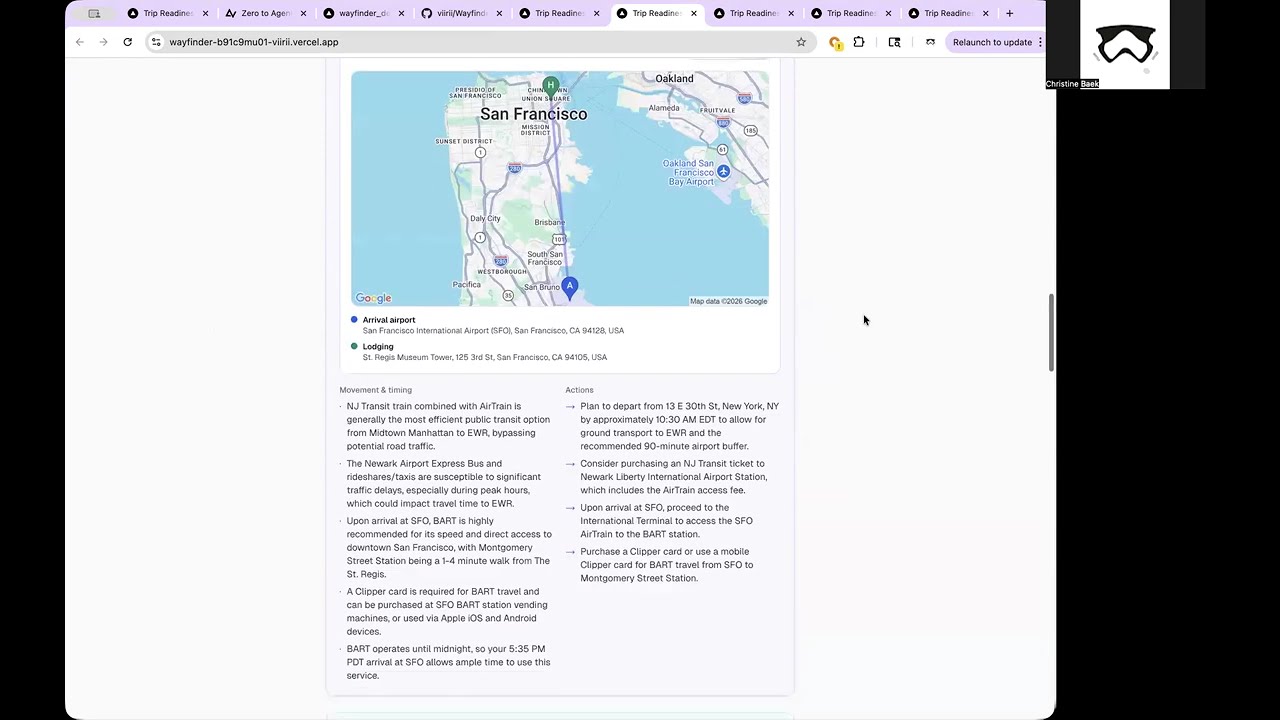Open site information icon in address bar

[156, 42]
